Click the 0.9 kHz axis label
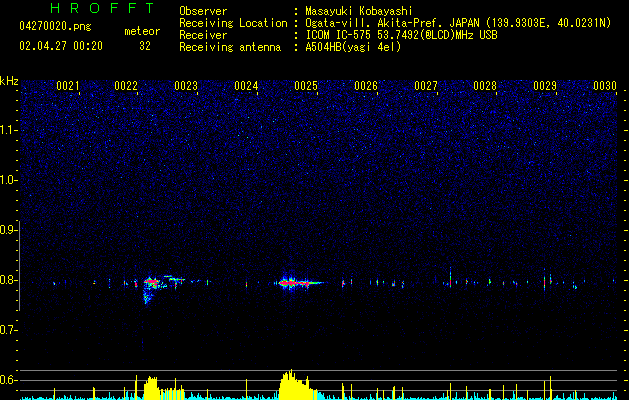This screenshot has width=629, height=400. [x=9, y=230]
